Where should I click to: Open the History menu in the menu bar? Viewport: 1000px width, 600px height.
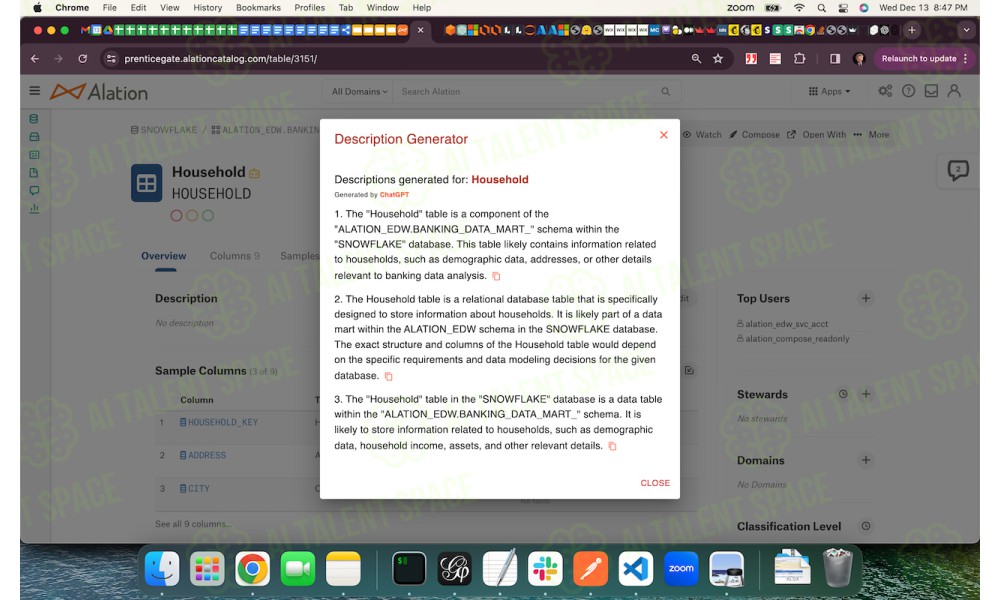(x=207, y=8)
